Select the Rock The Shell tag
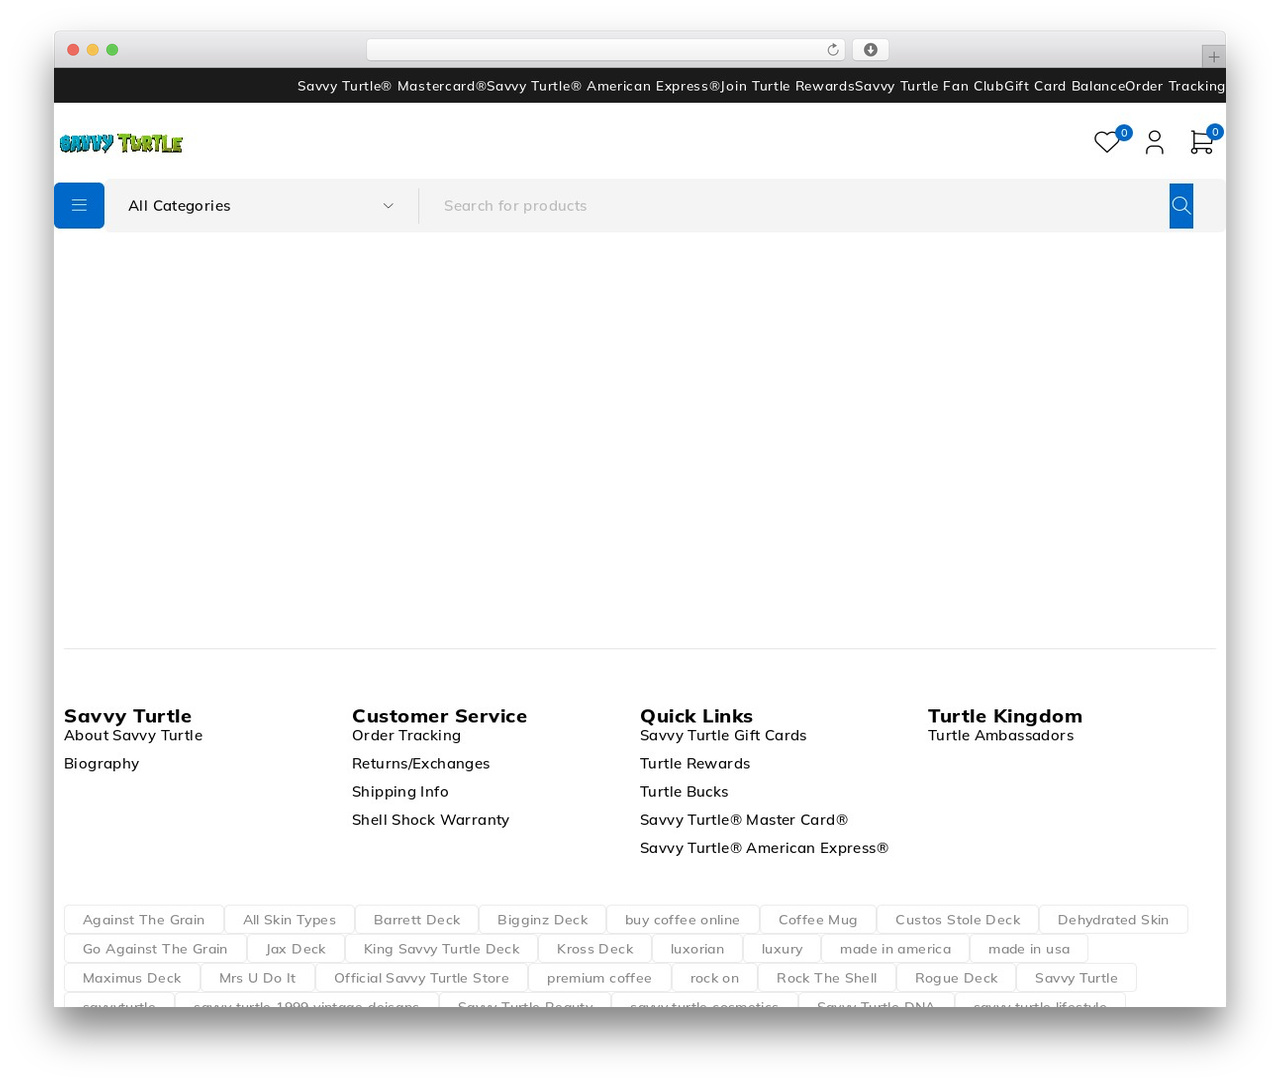 click(827, 978)
